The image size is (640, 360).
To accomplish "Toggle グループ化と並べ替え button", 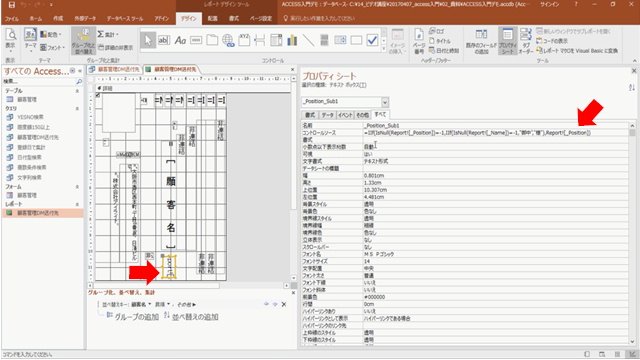I will click(83, 41).
